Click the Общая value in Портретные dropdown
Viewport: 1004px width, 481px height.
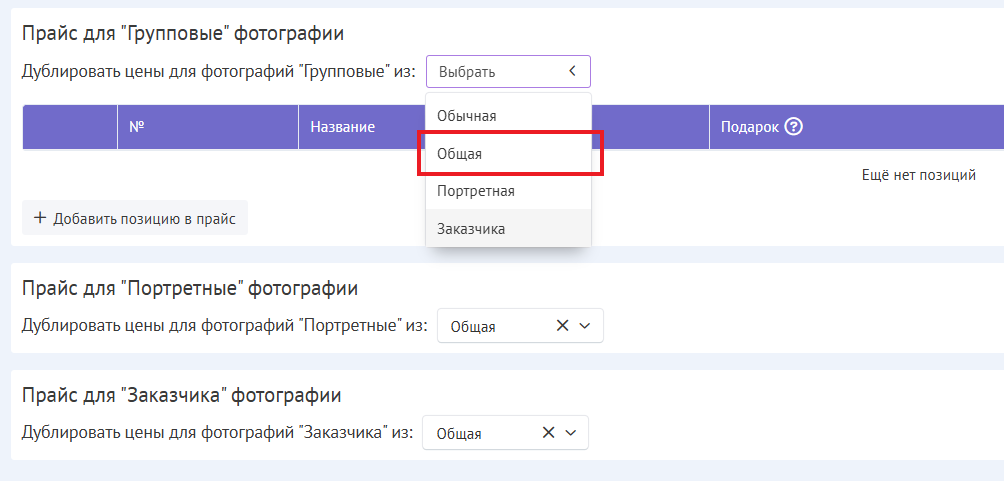pos(473,326)
